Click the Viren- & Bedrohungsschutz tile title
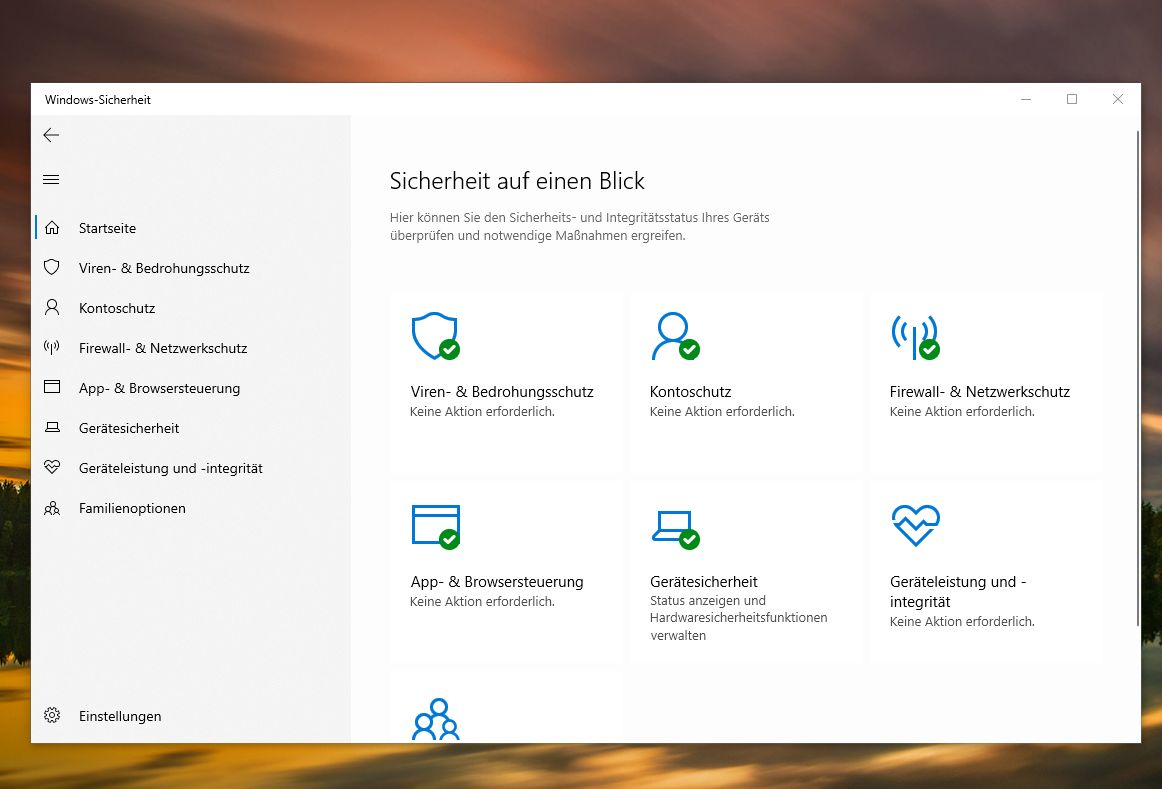The height and width of the screenshot is (789, 1162). coord(502,392)
